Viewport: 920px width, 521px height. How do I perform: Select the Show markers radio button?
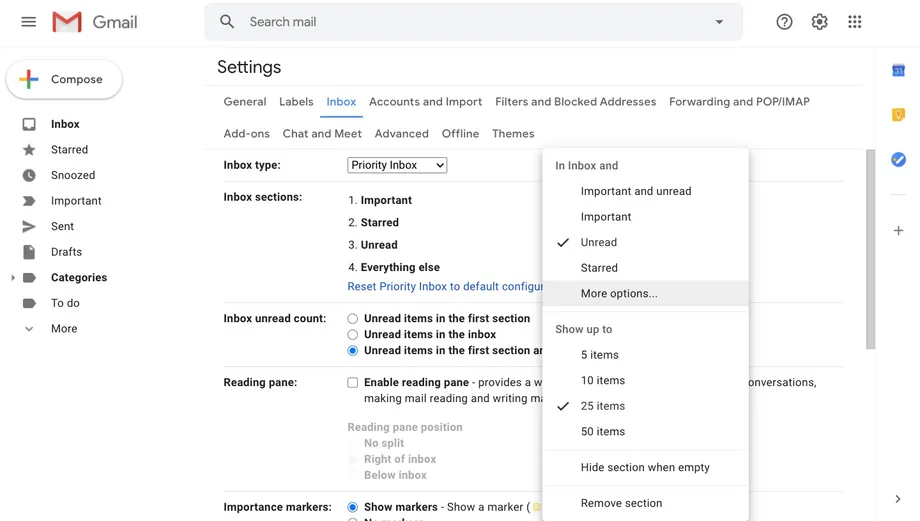(352, 507)
